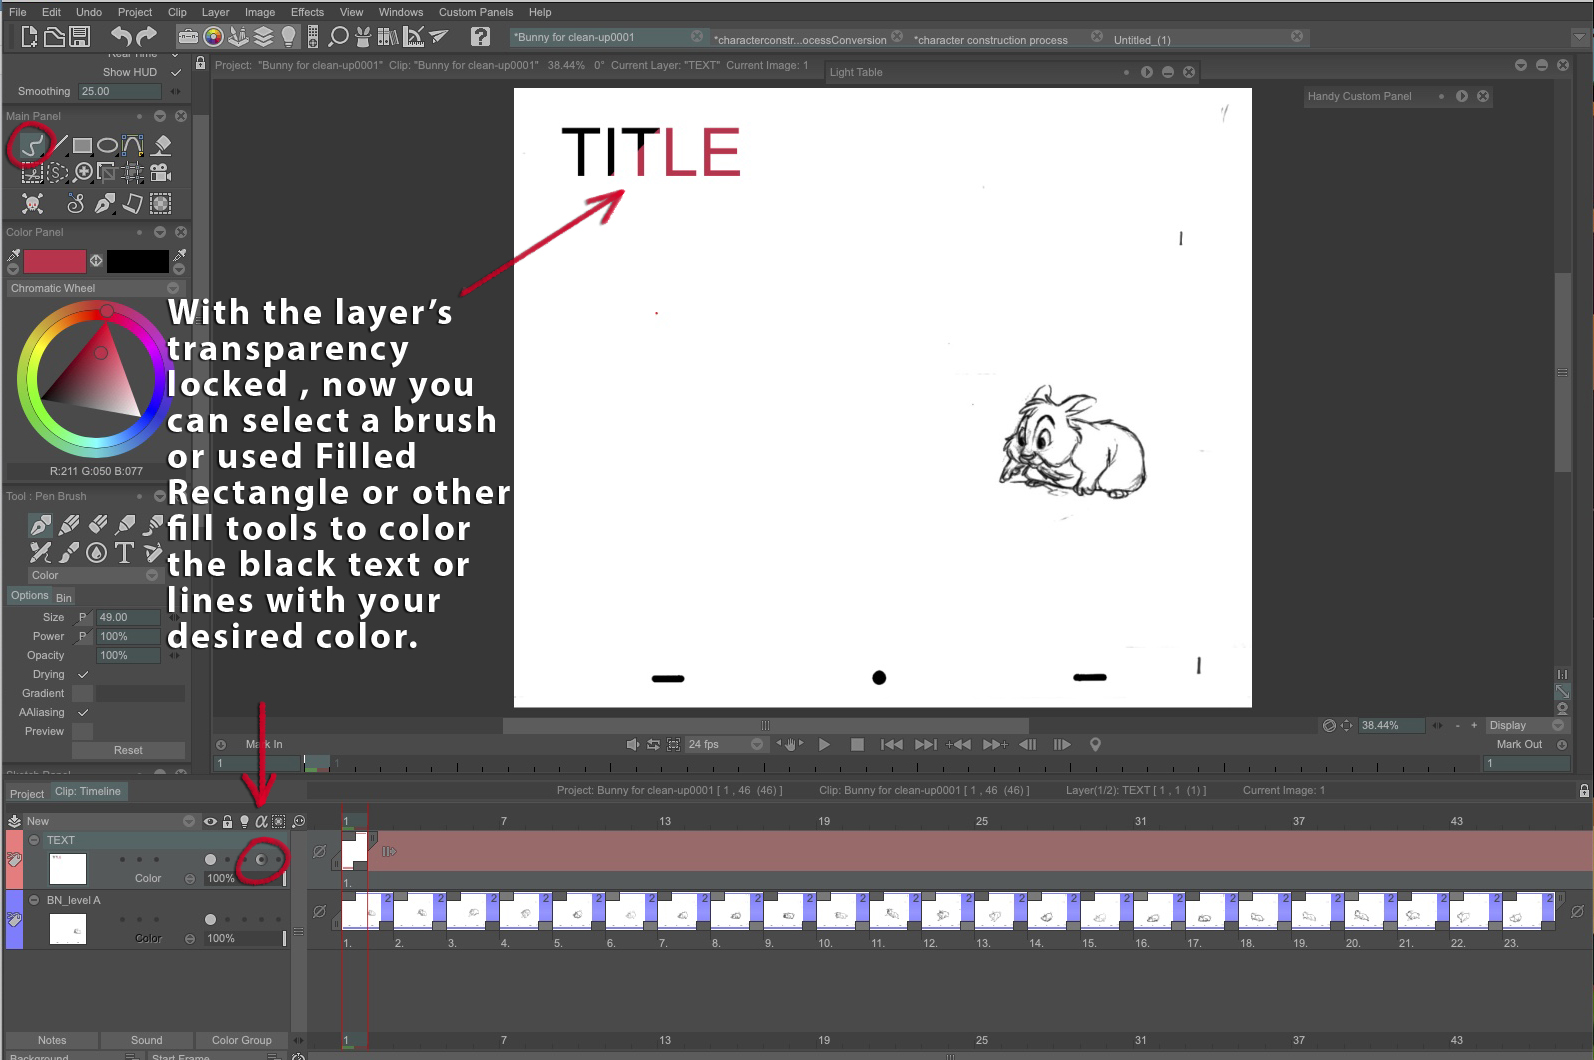Select the zoom magnifier tool in Main Panel
The image size is (1594, 1060).
point(84,172)
